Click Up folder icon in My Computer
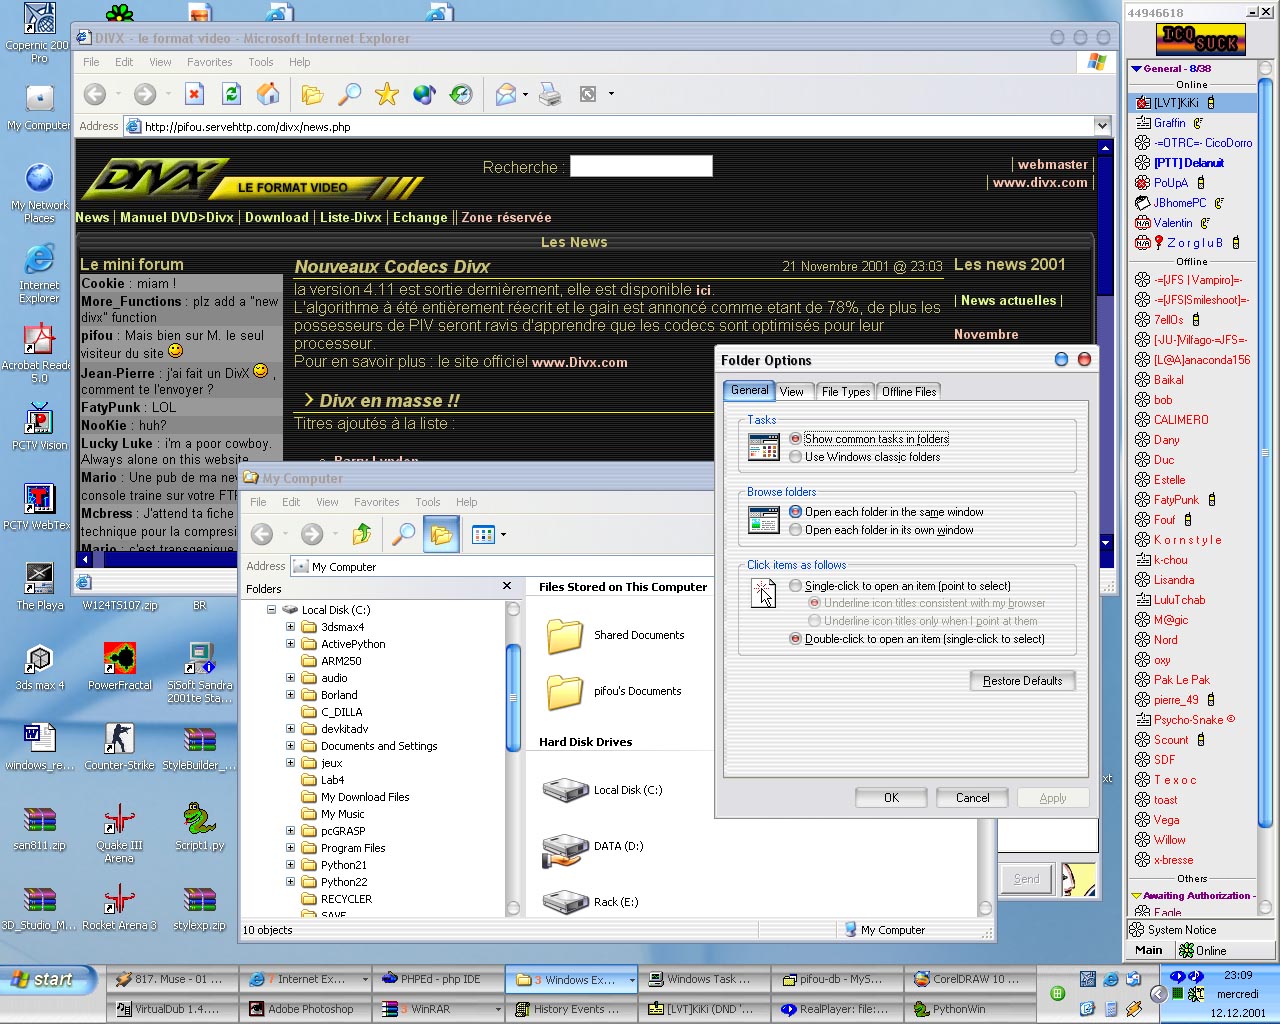 362,534
